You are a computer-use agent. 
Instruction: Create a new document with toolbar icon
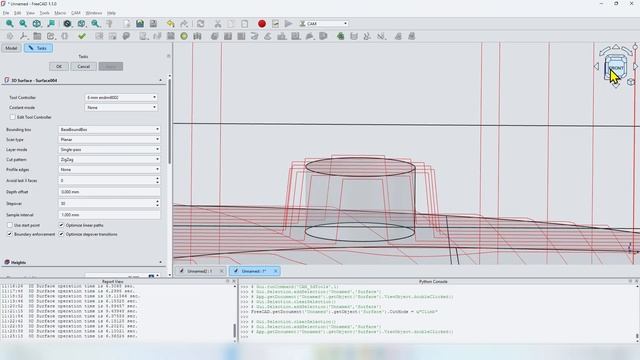[127, 24]
